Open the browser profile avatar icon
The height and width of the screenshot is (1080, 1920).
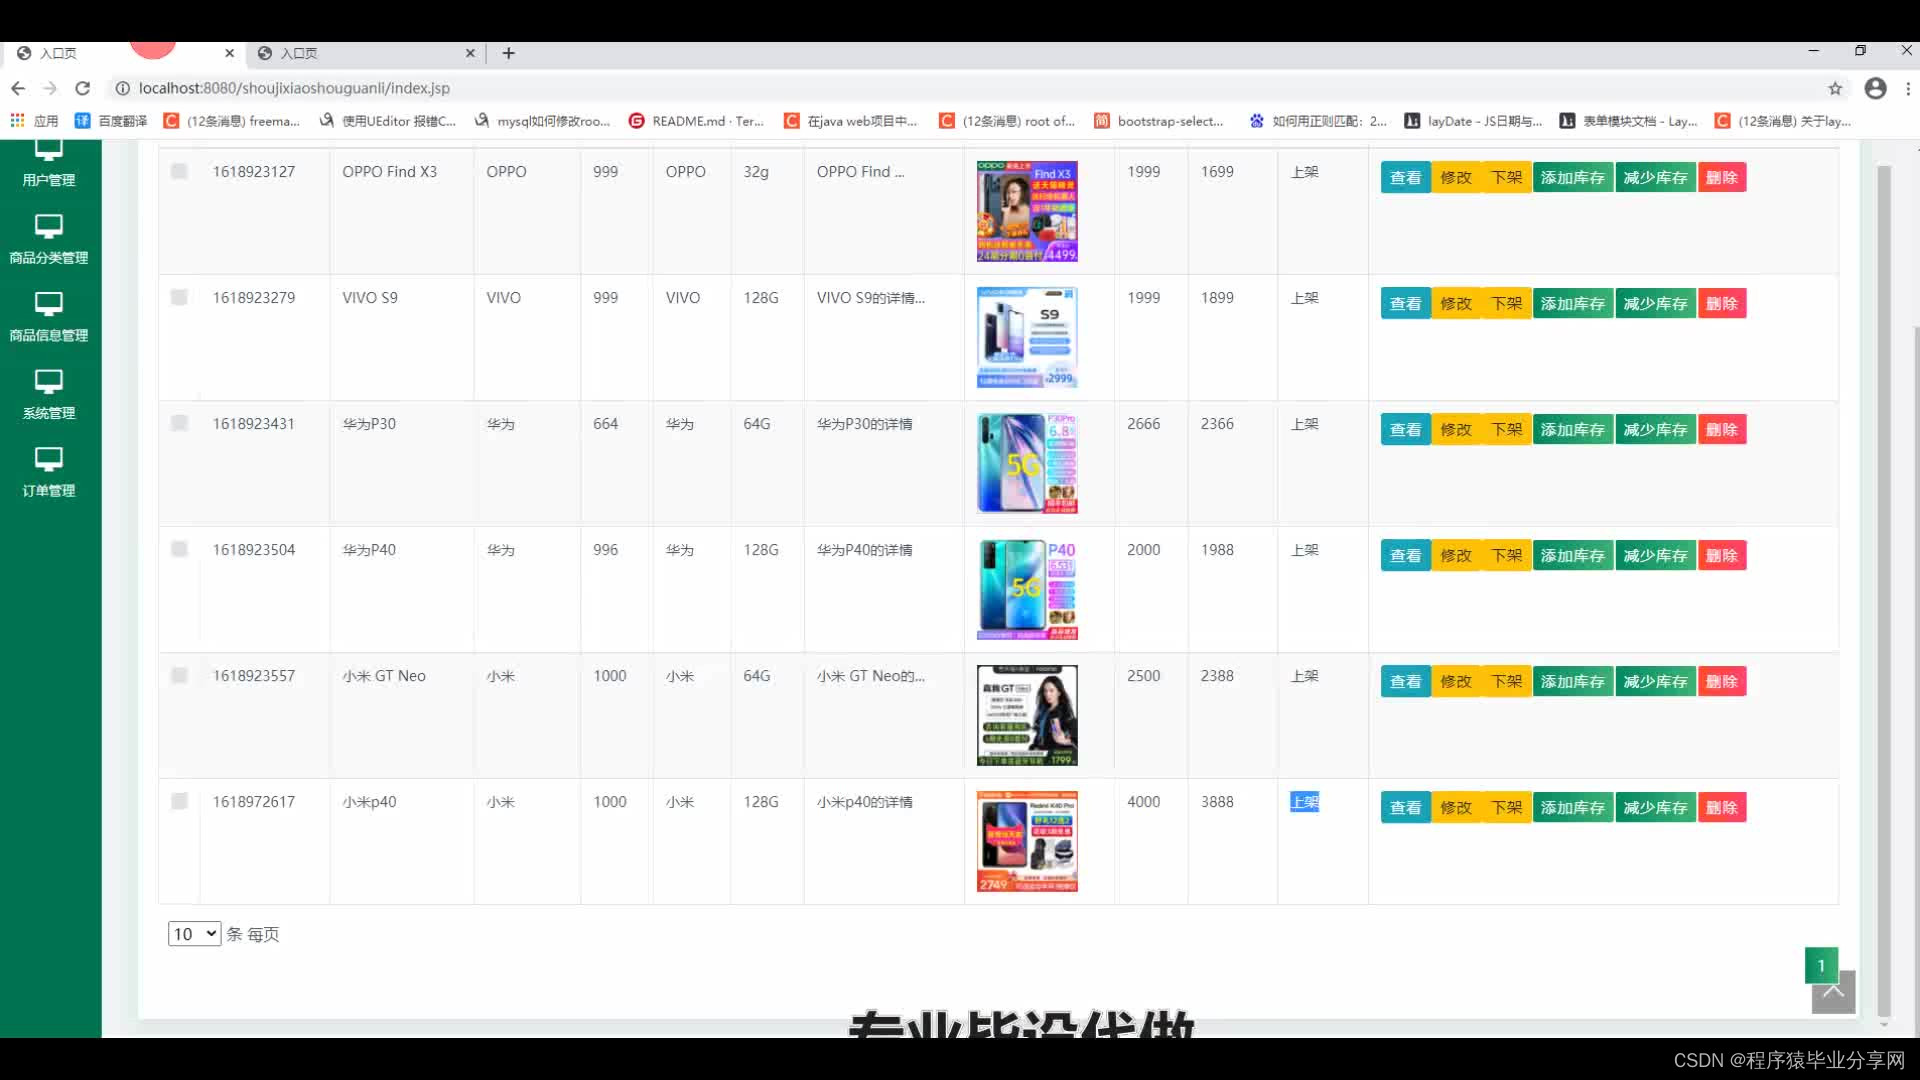(x=1875, y=88)
